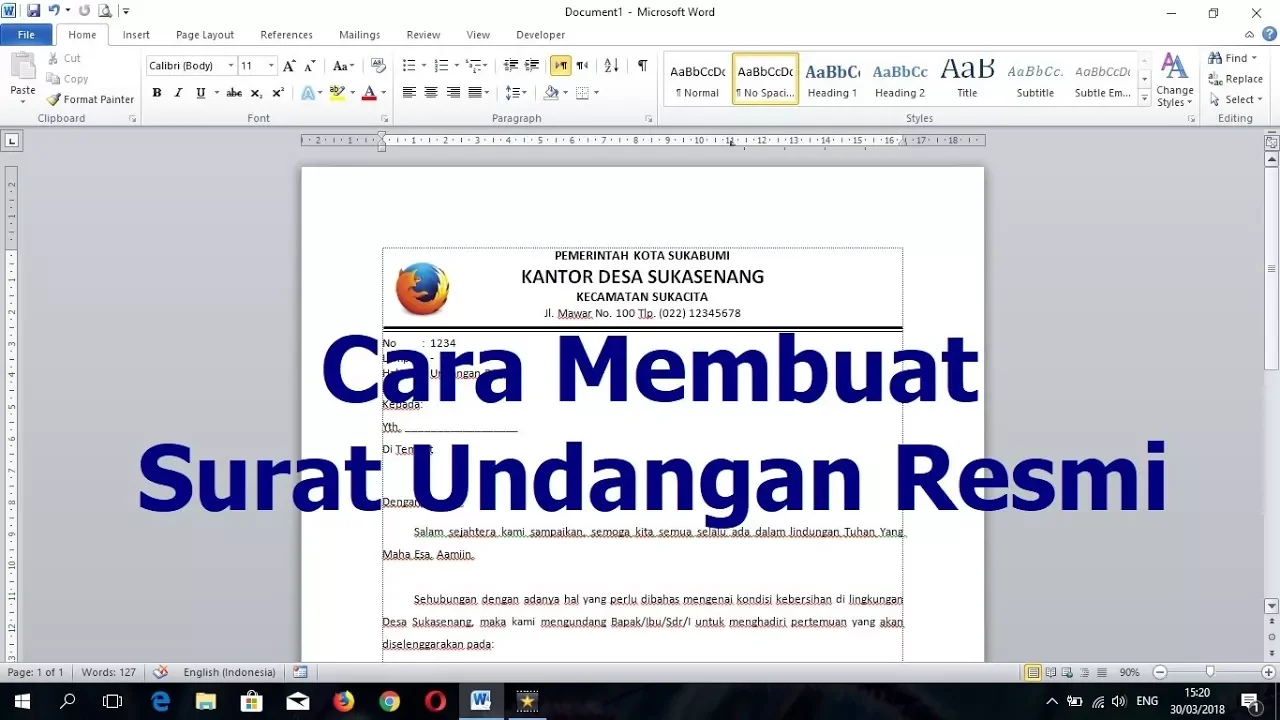Click the Text Effects glowing A icon
The width and height of the screenshot is (1280, 720).
pyautogui.click(x=309, y=93)
